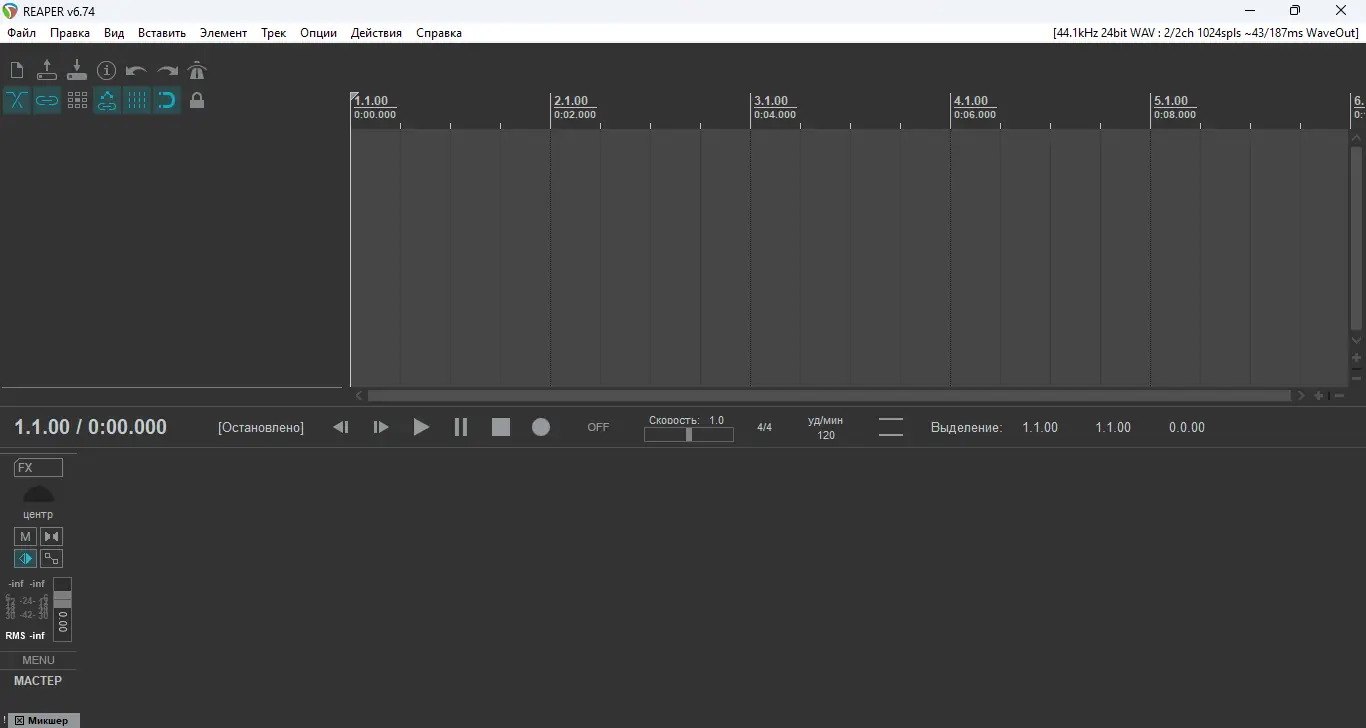Click timeline ruler marker 4.1.00

click(971, 101)
